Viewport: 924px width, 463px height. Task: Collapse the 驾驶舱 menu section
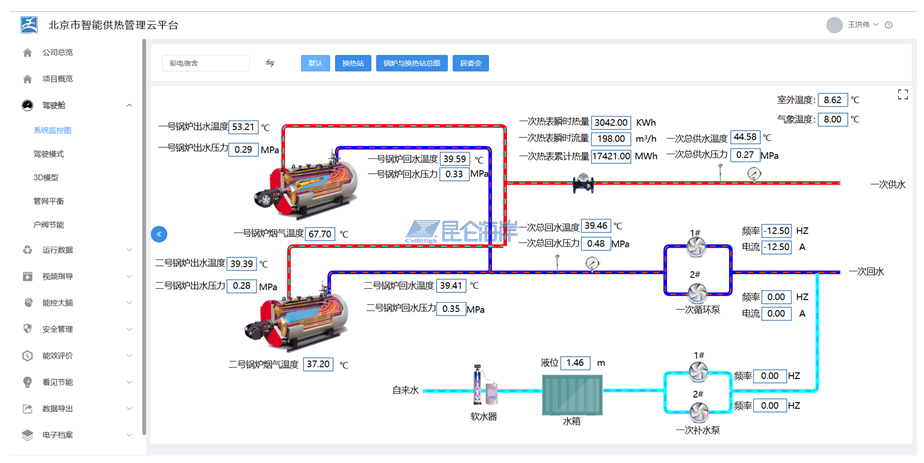(129, 105)
